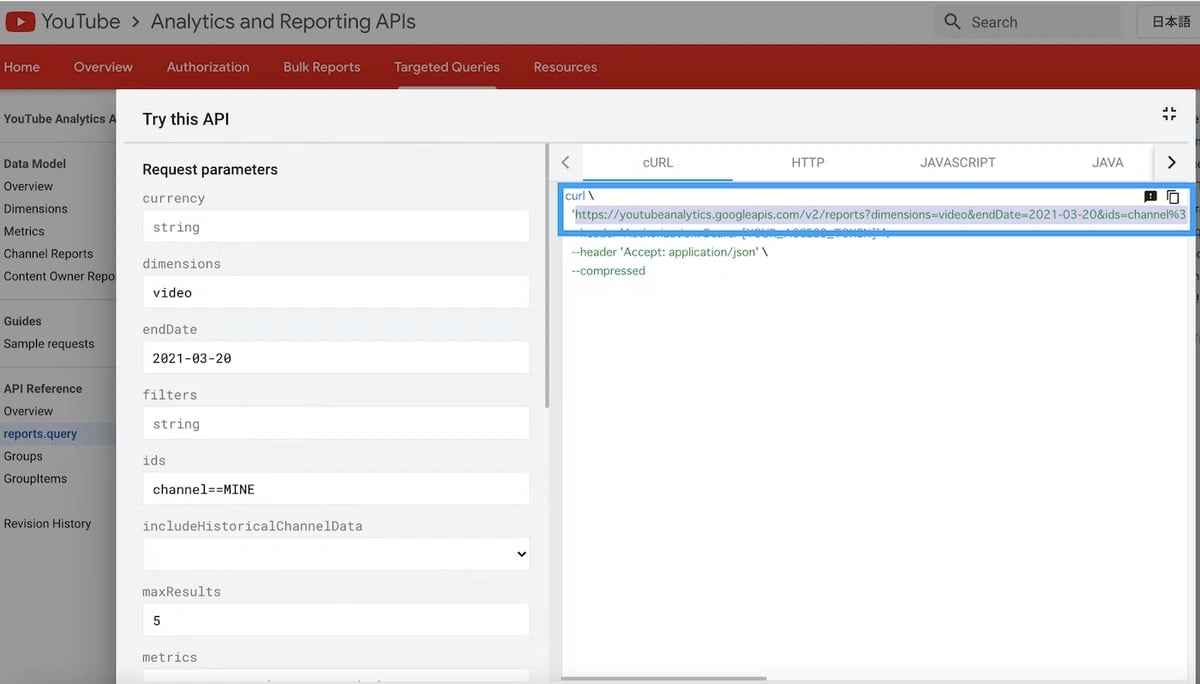Screen dimensions: 1200x684
Task: Switch to the HTTP tab
Action: click(x=808, y=162)
